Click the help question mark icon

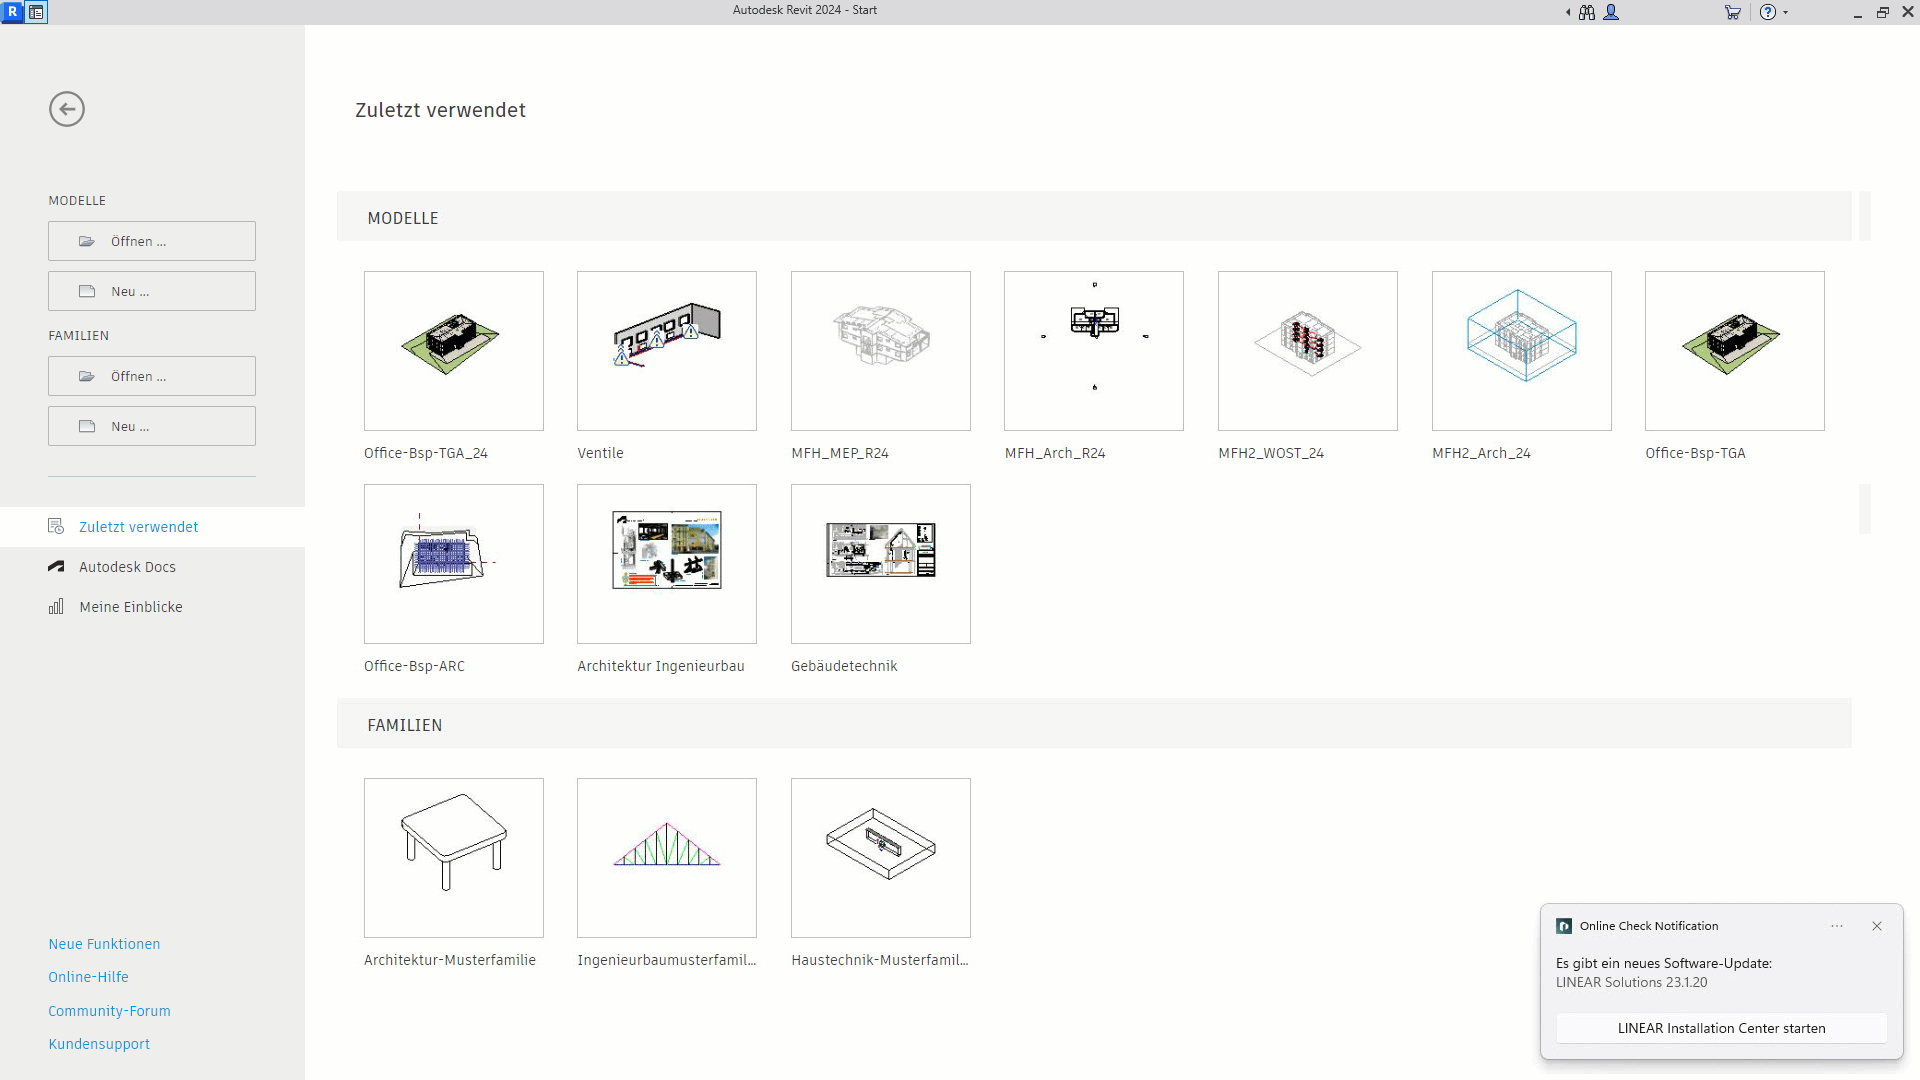coord(1768,12)
